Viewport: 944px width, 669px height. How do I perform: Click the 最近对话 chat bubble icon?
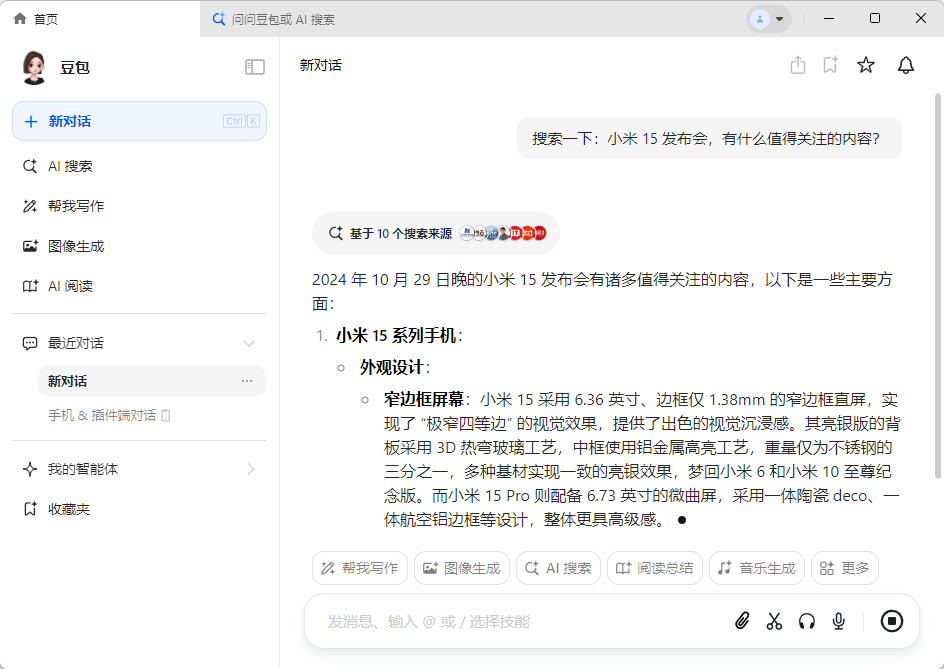[30, 343]
